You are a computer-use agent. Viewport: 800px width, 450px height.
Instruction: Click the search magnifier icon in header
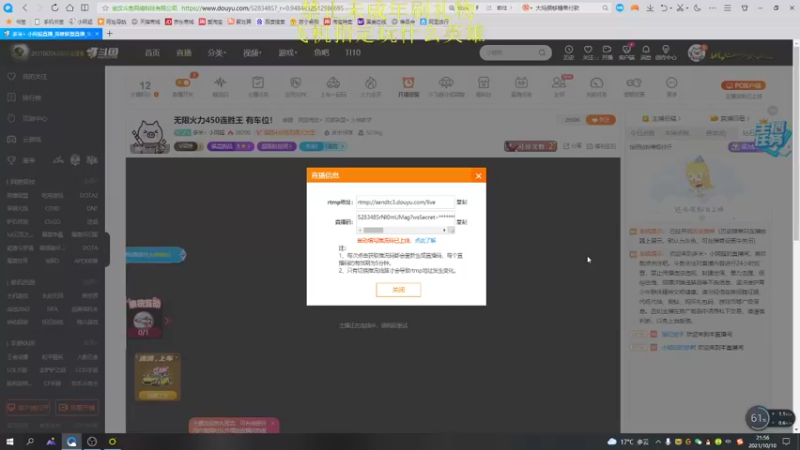point(542,53)
